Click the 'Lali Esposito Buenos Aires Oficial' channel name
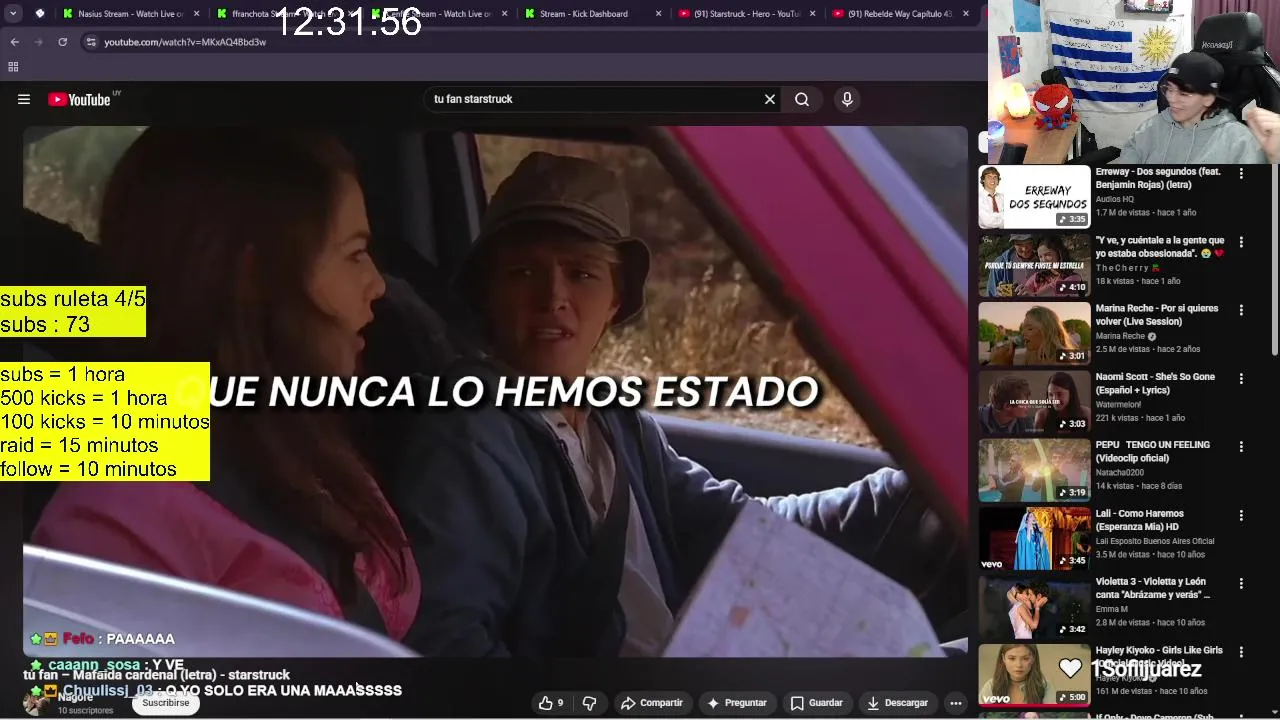Screen dimensions: 1280x720 [1154, 541]
